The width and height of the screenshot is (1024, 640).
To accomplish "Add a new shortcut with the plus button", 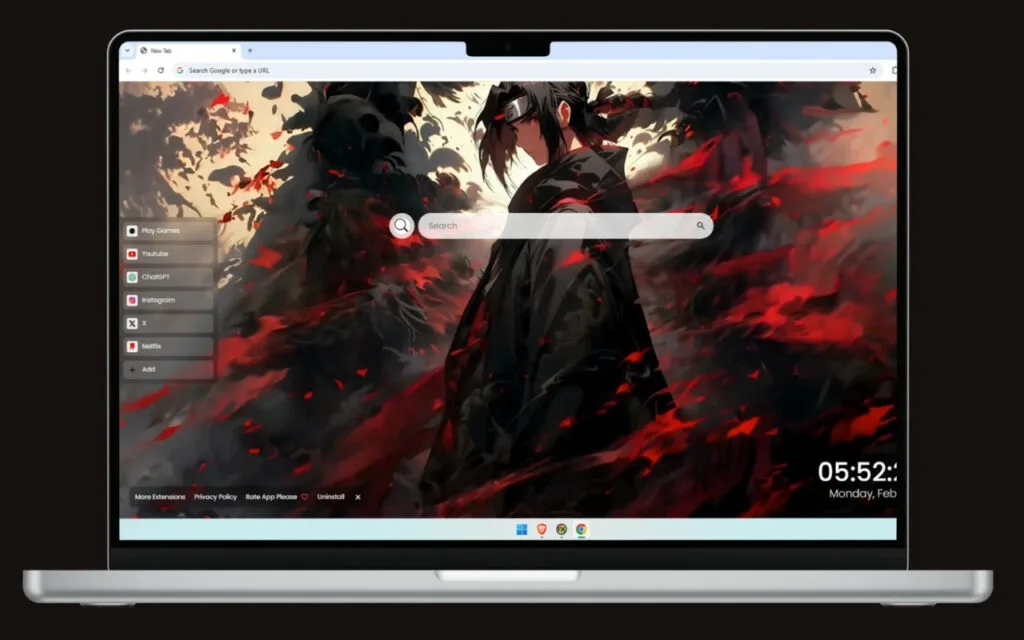I will tap(168, 370).
